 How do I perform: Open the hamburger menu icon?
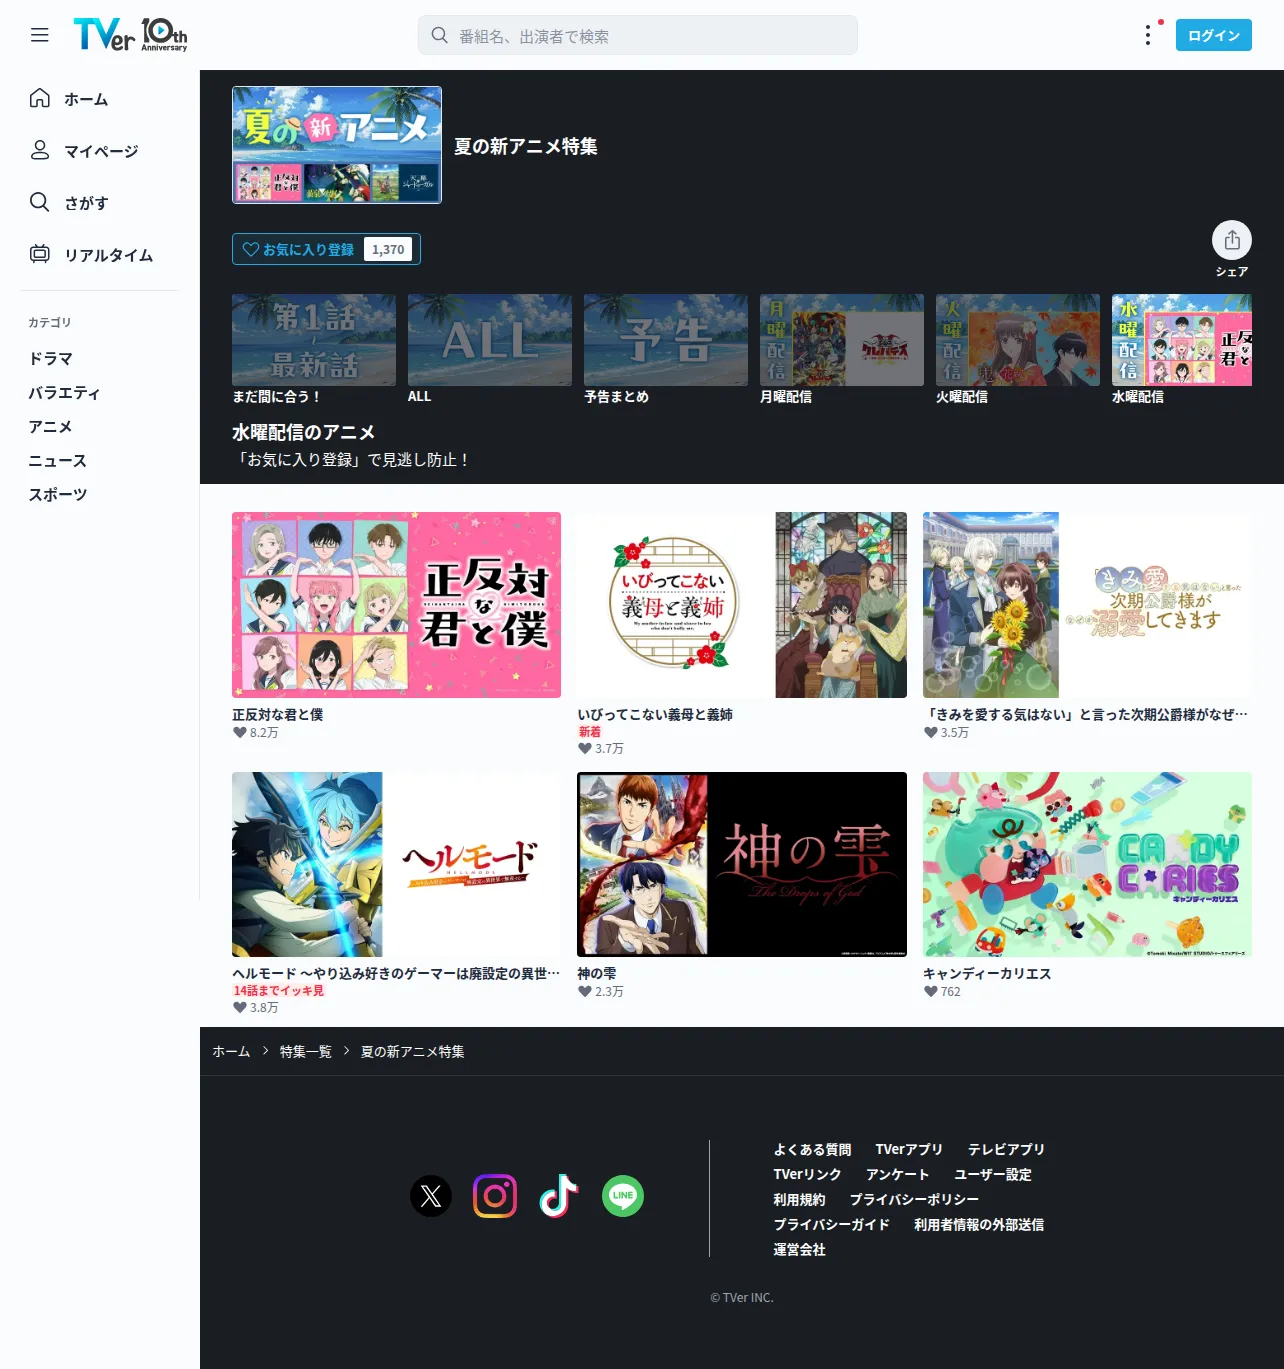(x=40, y=35)
